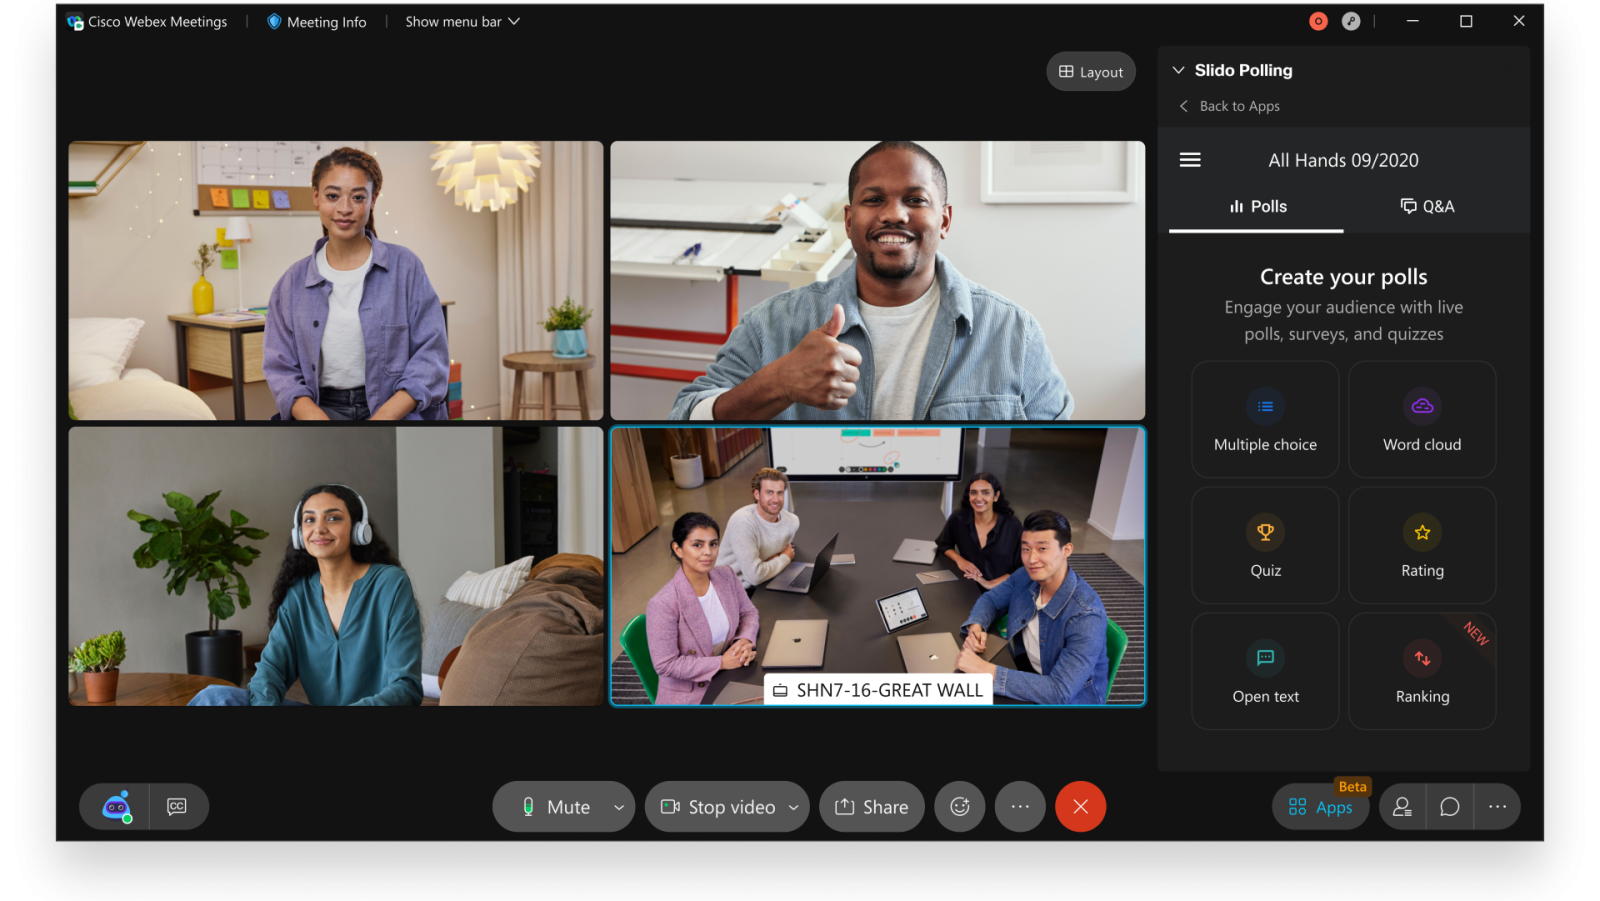
Task: Expand video options arrow beside Stop video
Action: click(x=794, y=807)
